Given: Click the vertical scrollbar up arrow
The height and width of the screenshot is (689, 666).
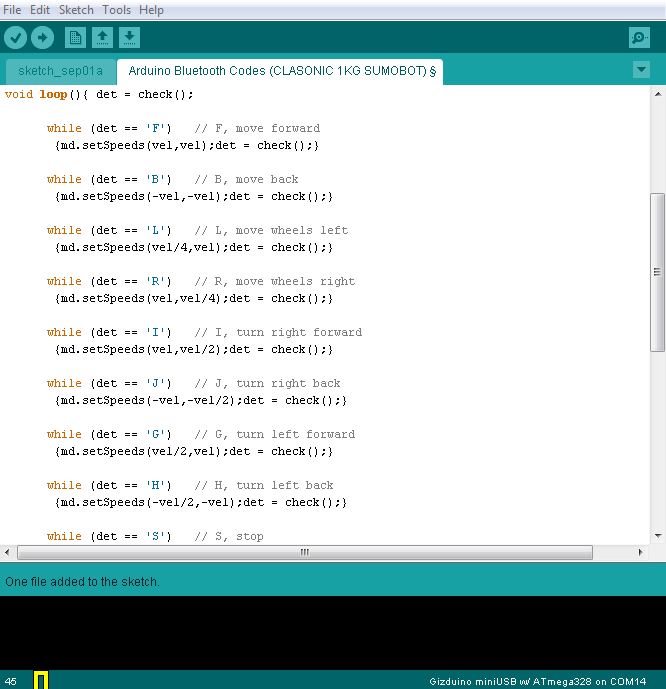Looking at the screenshot, I should (x=658, y=94).
